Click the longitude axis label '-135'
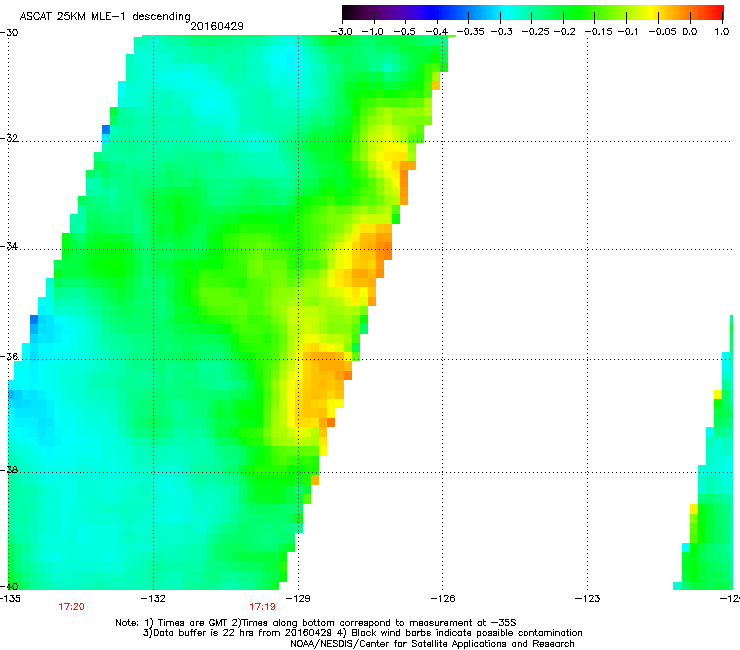This screenshot has width=740, height=650. point(10,599)
